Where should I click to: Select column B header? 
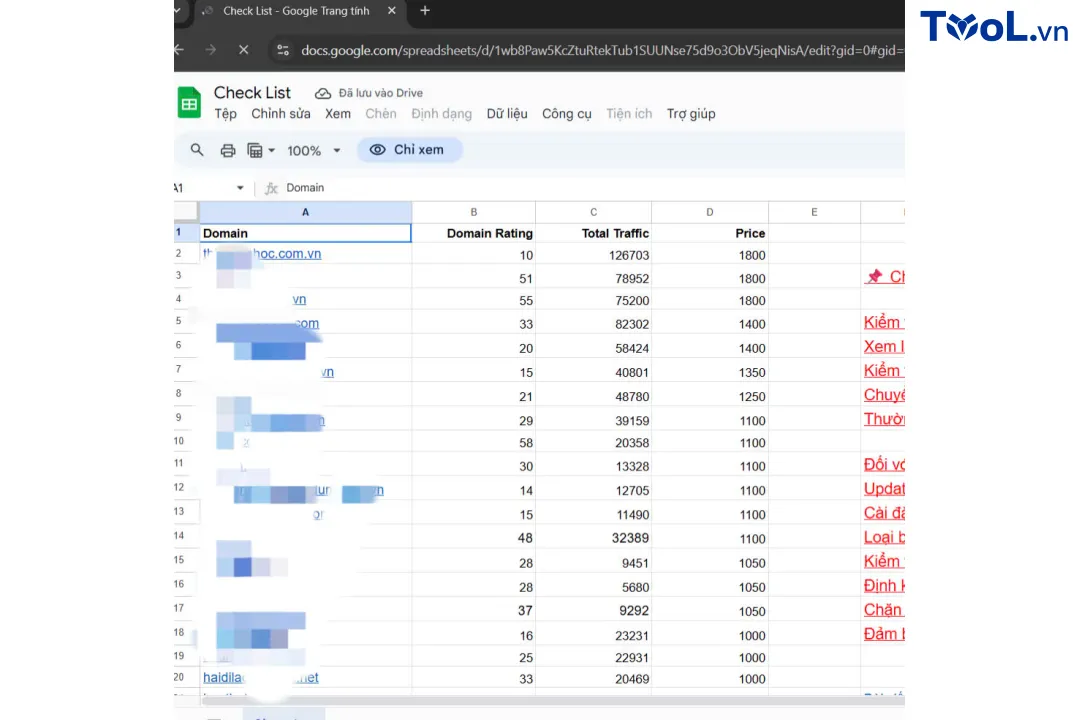click(x=473, y=212)
